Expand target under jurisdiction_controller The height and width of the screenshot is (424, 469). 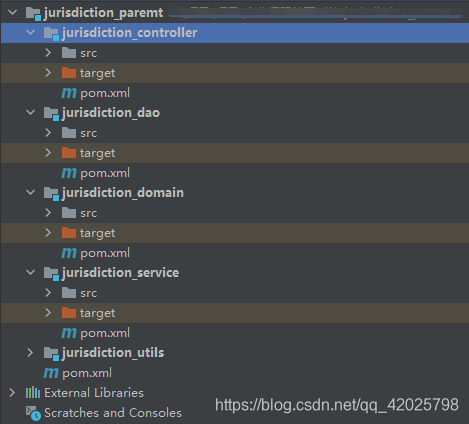48,73
